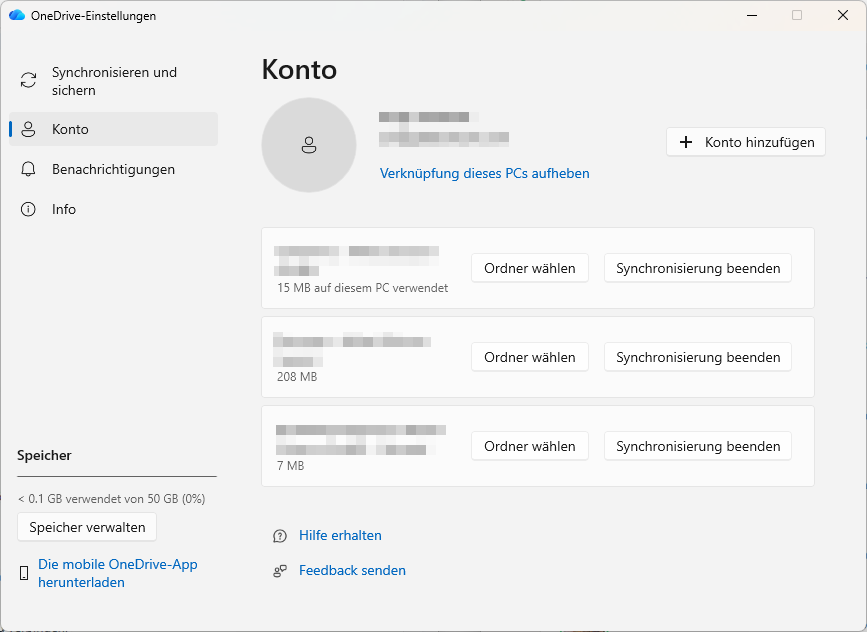Open the Die mobile OneDrive-App herunterladen link

117,573
